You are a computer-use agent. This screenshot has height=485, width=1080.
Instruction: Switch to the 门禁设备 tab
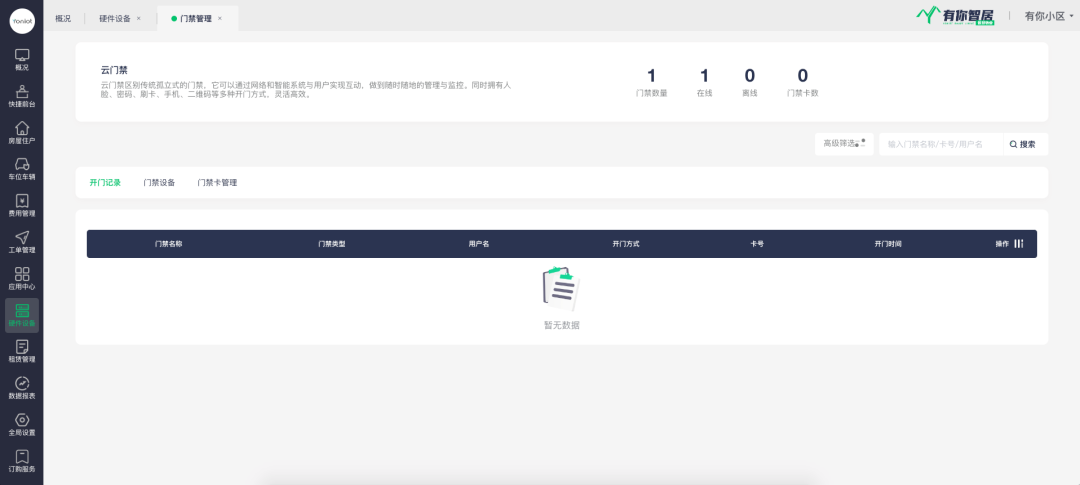point(159,183)
